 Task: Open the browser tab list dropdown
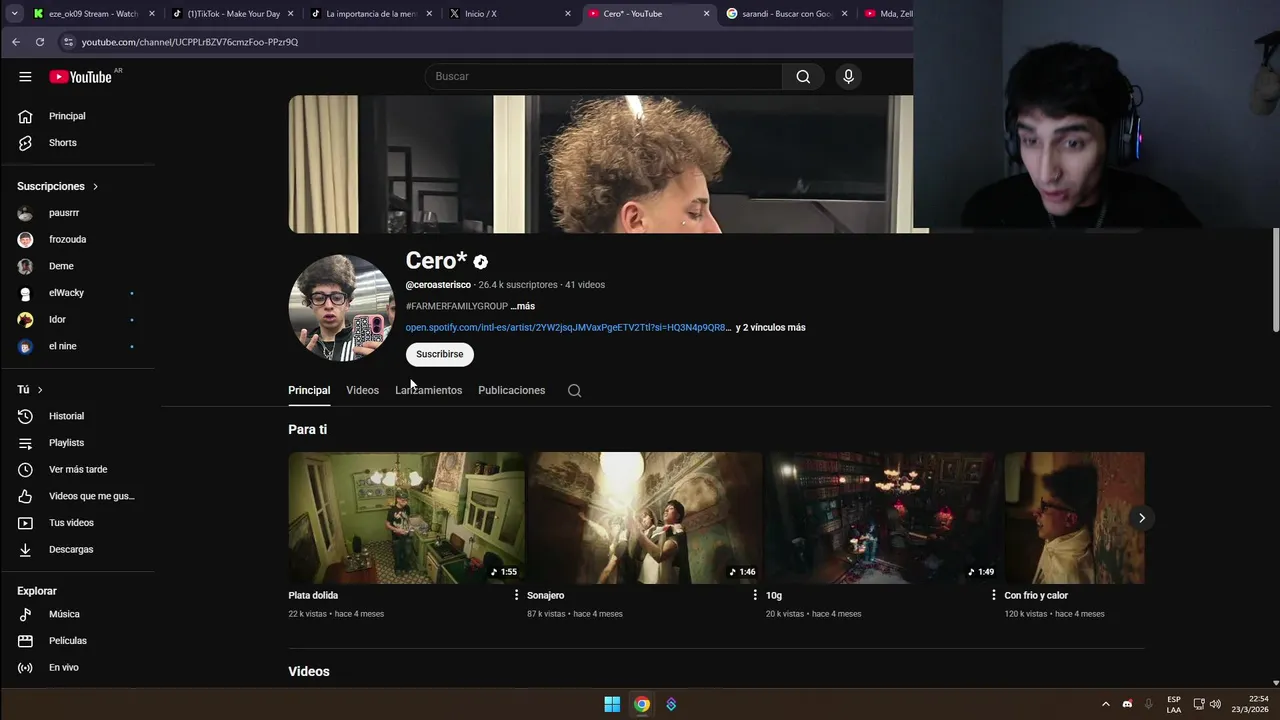tap(14, 14)
